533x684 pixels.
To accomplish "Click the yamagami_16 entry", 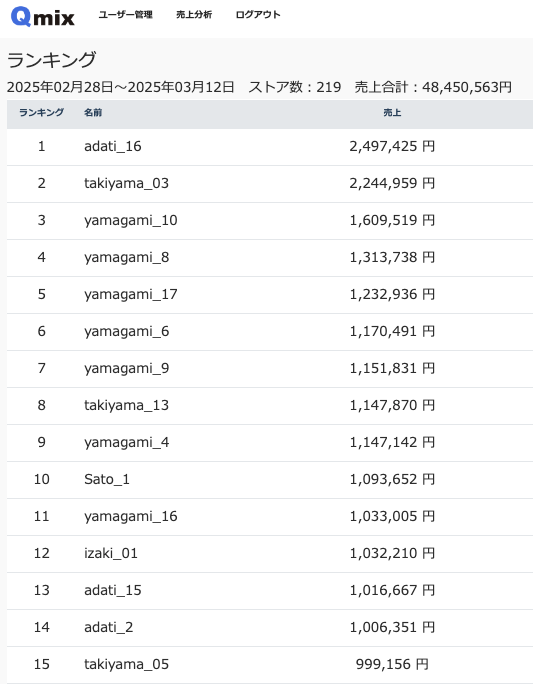I will (x=130, y=516).
